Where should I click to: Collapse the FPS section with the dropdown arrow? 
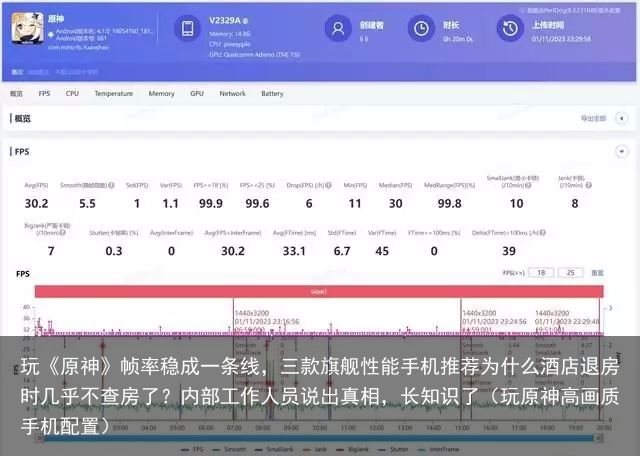pyautogui.click(x=622, y=151)
